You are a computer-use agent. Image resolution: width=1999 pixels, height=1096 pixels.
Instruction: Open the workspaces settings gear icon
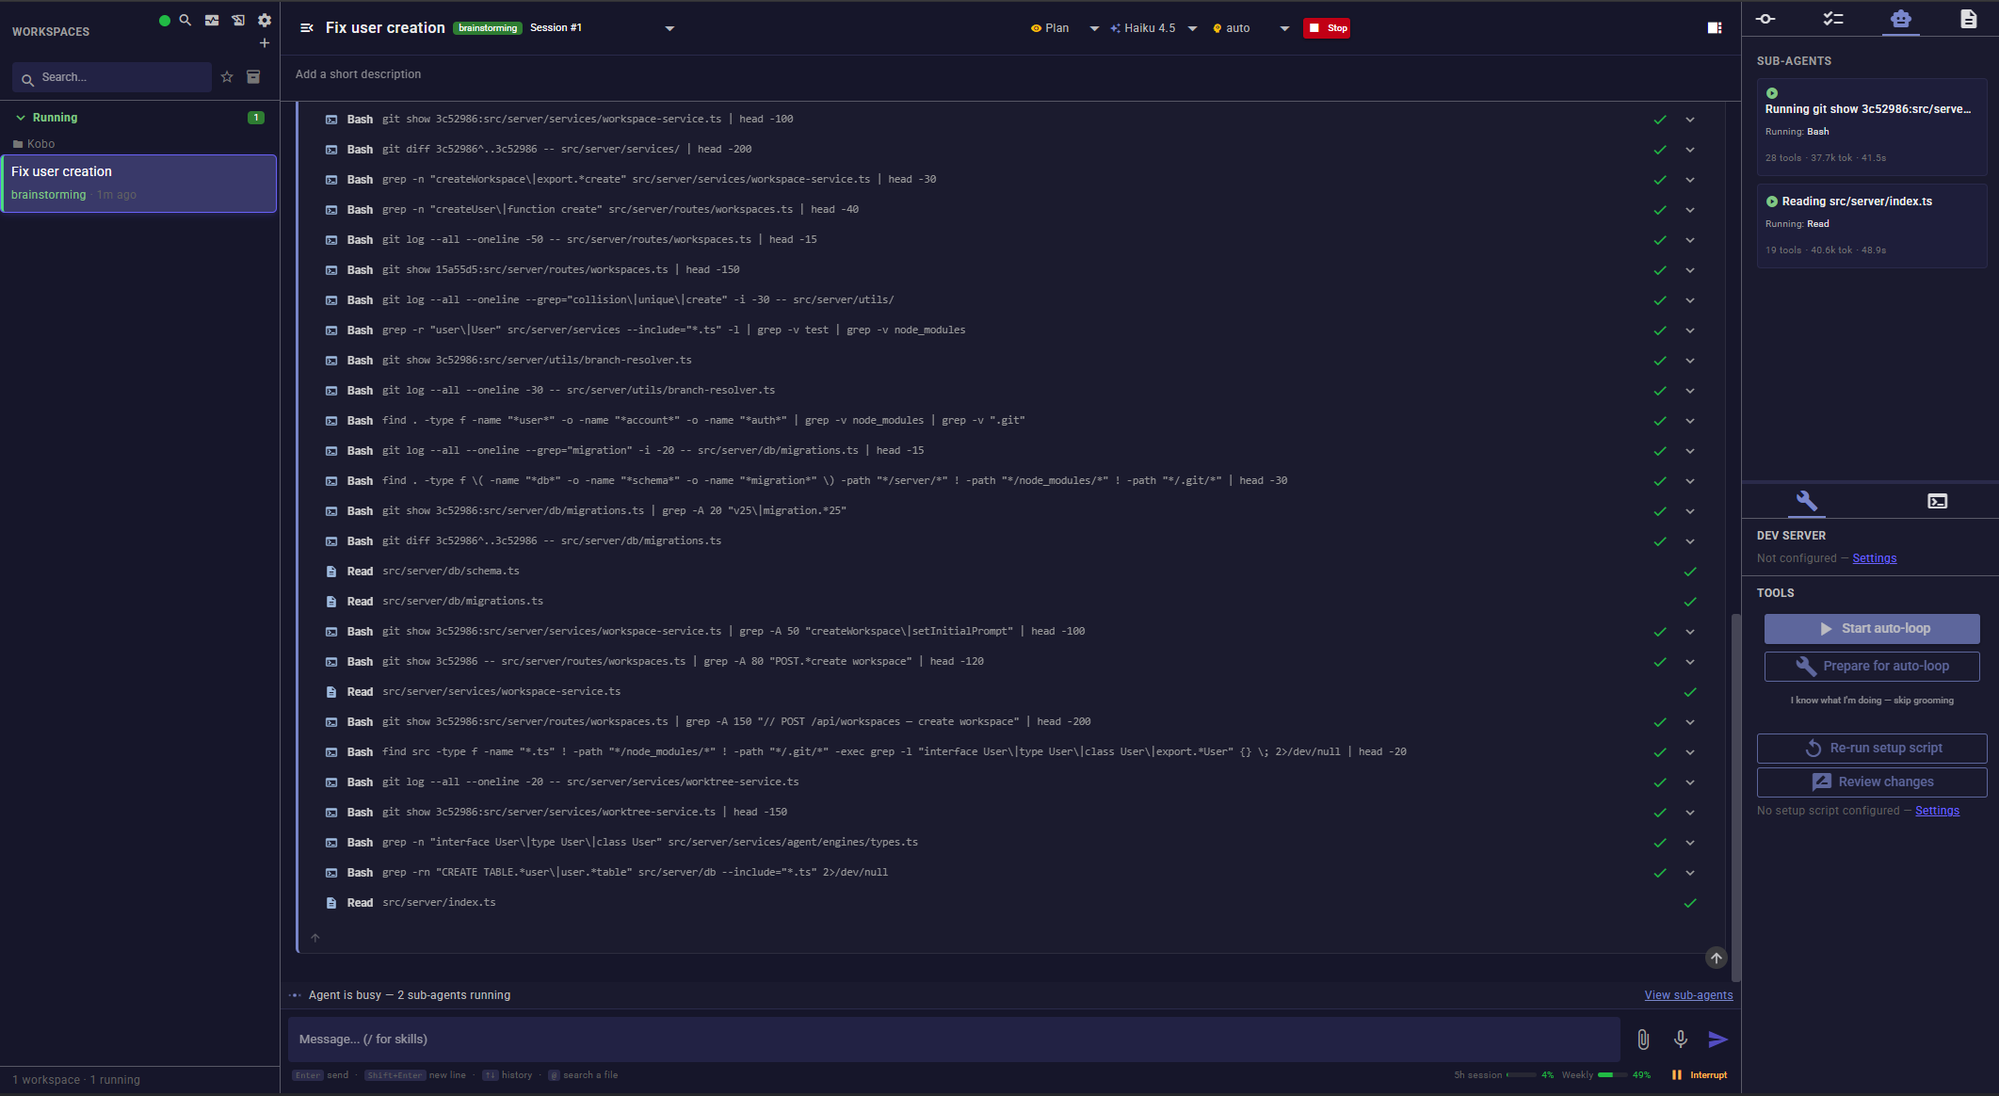(264, 20)
